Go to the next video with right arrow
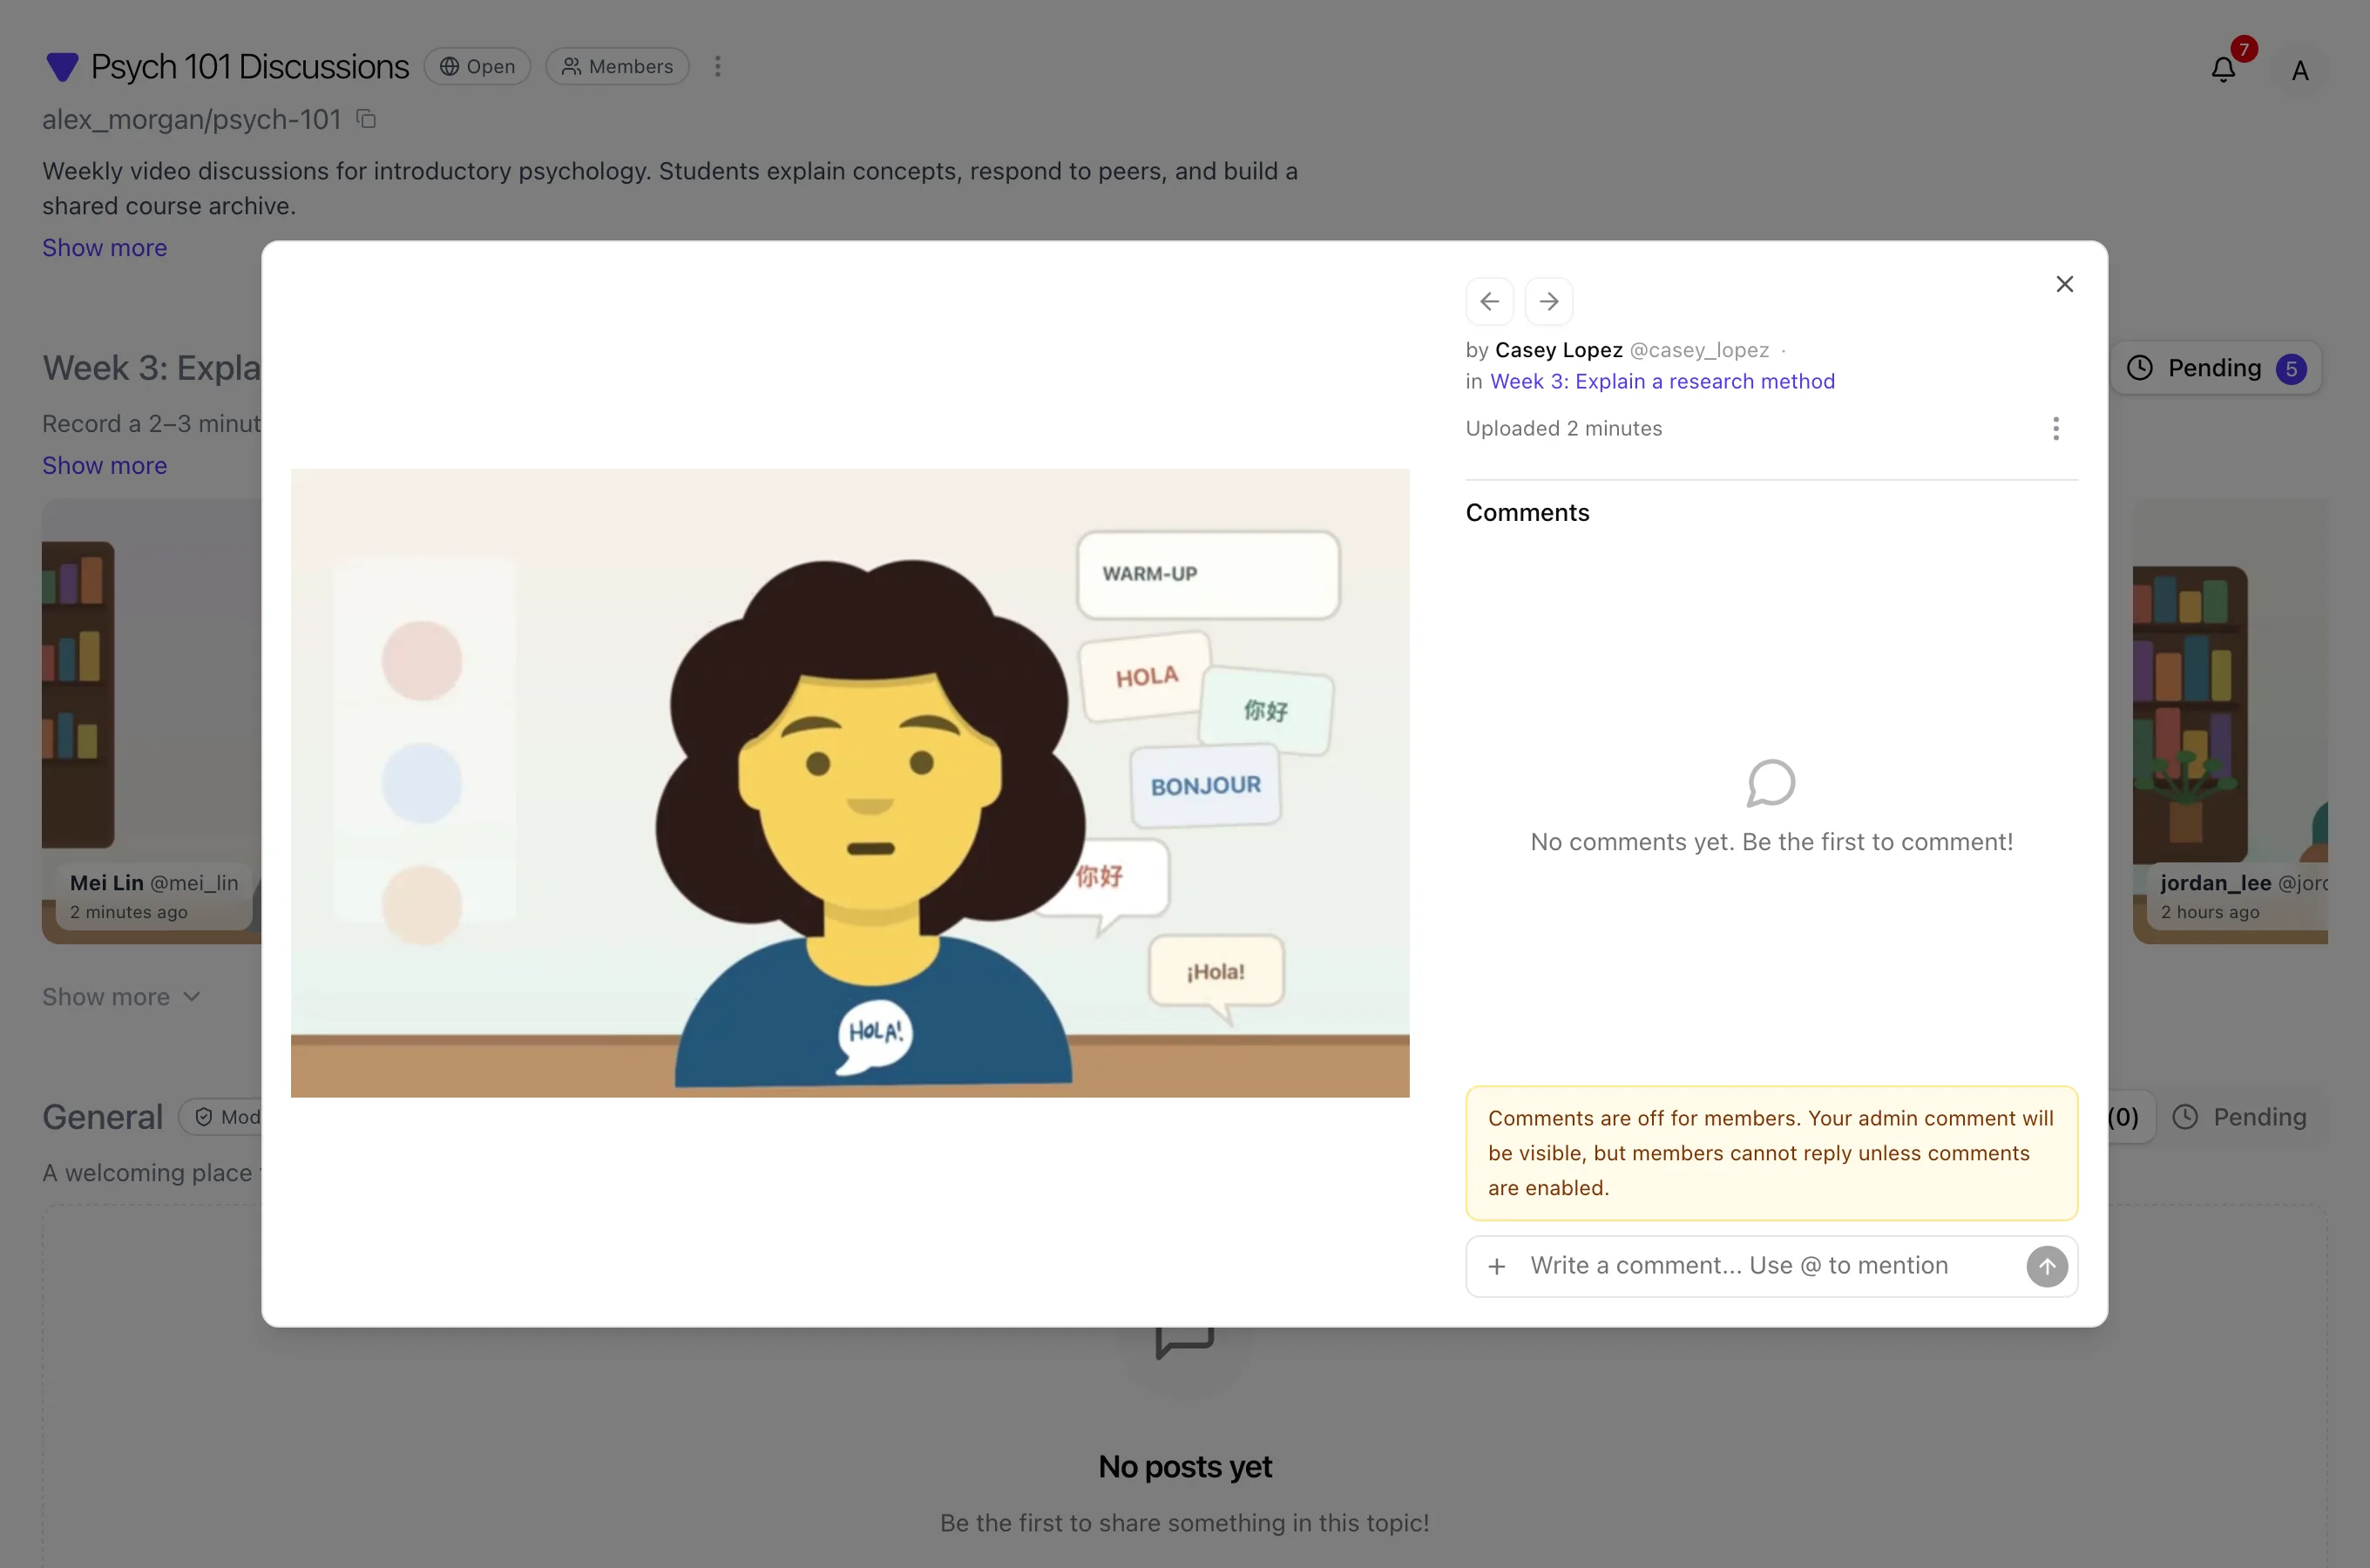Image resolution: width=2370 pixels, height=1568 pixels. pos(1548,301)
